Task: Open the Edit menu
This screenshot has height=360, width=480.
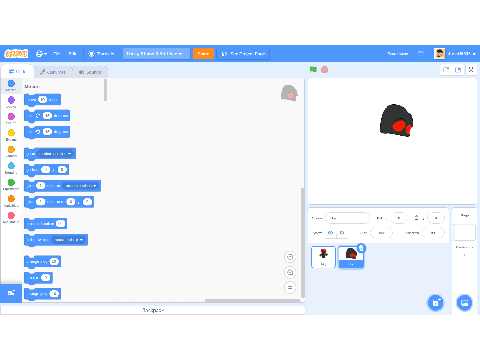Action: tap(72, 53)
